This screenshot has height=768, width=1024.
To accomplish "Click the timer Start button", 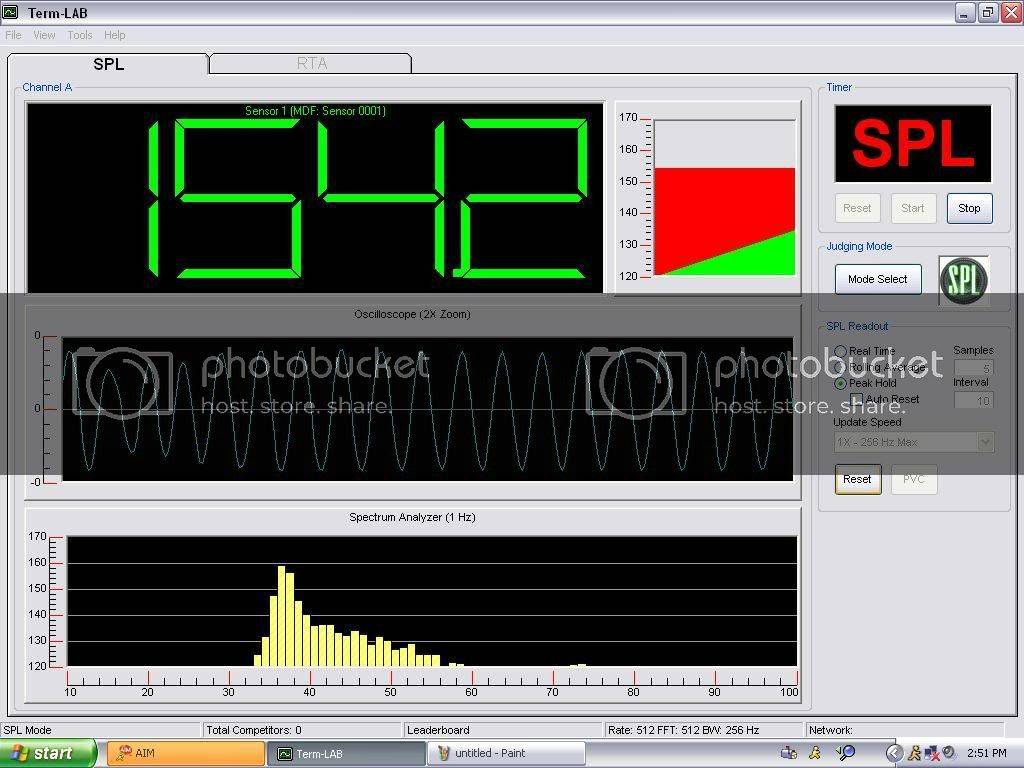I will (x=912, y=208).
